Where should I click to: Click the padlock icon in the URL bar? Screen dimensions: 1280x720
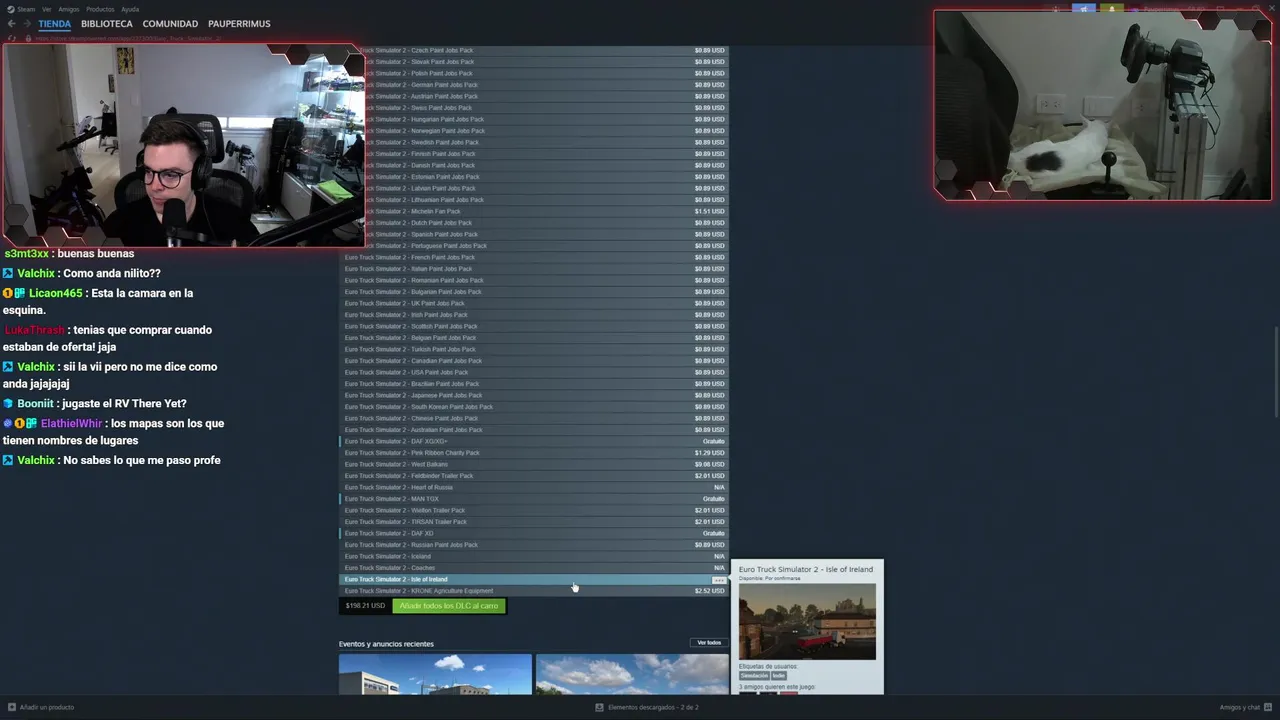click(29, 38)
